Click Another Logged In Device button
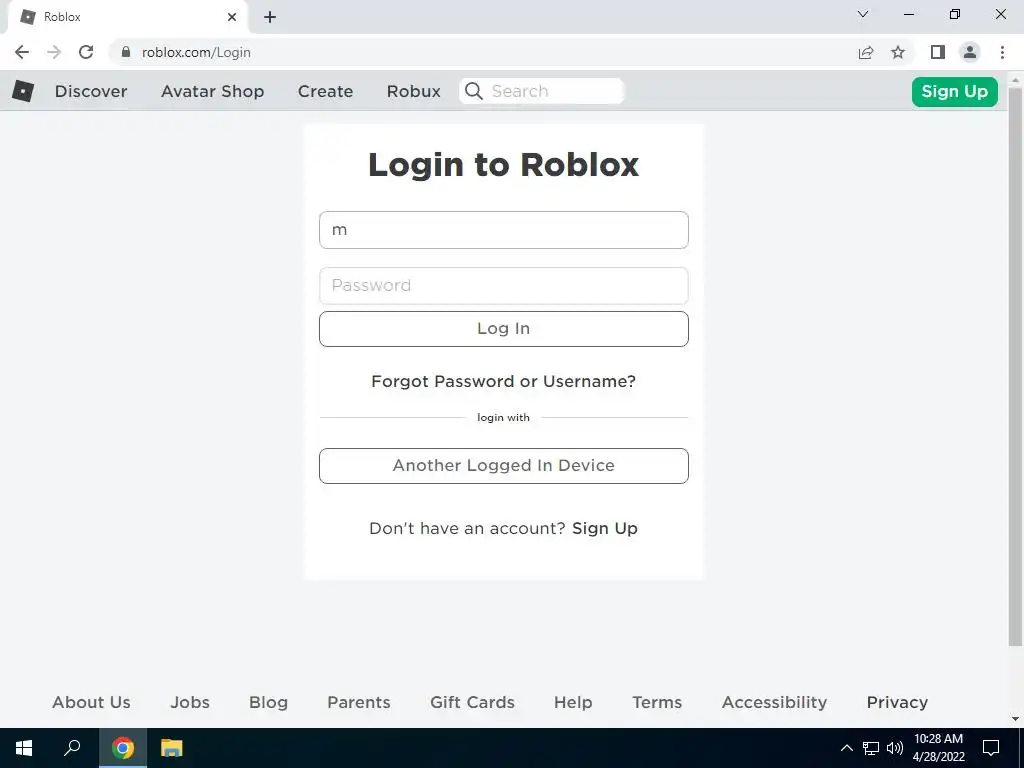Image resolution: width=1024 pixels, height=768 pixels. click(x=504, y=466)
